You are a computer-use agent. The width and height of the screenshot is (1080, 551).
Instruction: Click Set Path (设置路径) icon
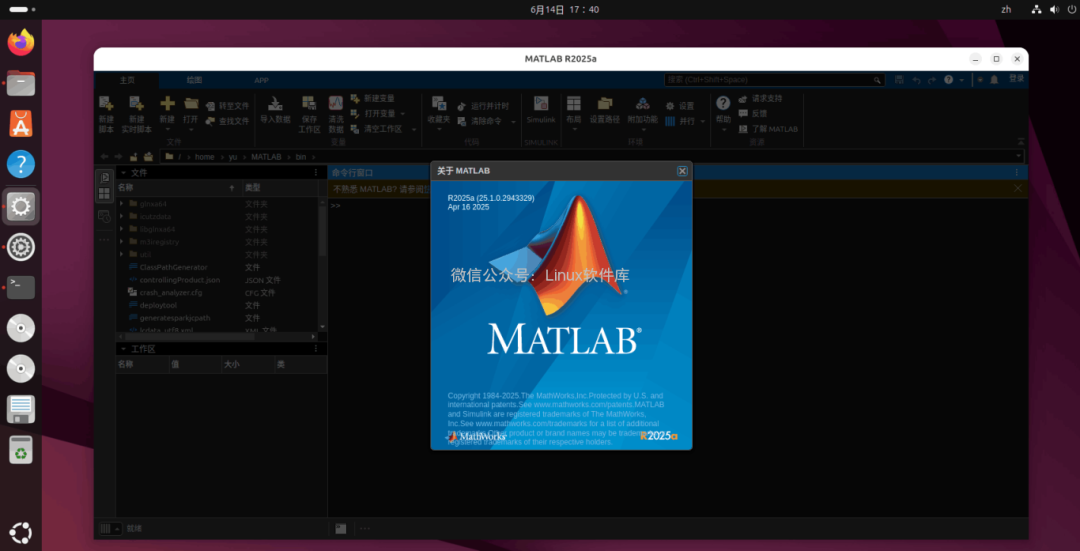click(605, 104)
